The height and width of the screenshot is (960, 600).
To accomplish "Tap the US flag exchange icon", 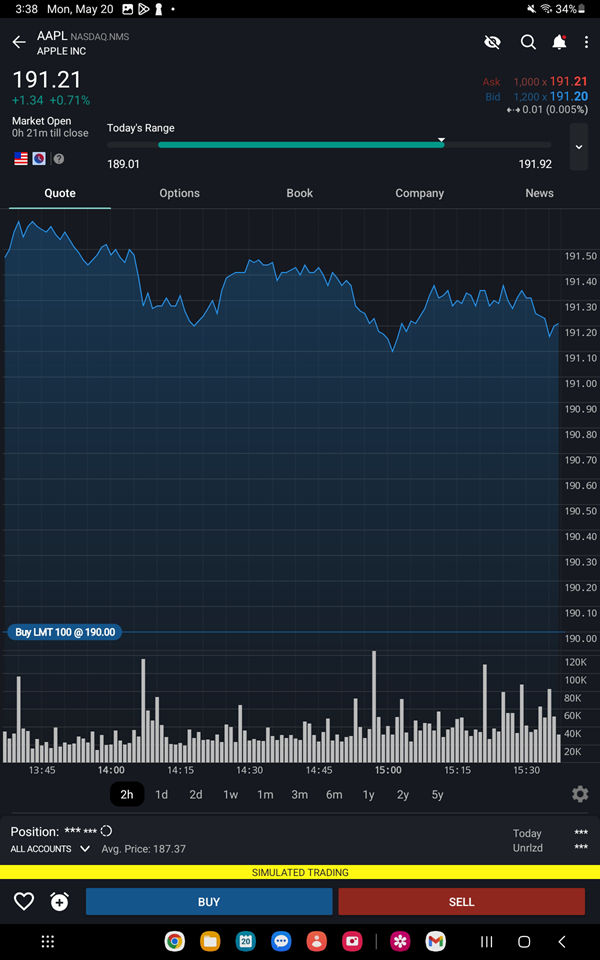I will tap(21, 159).
